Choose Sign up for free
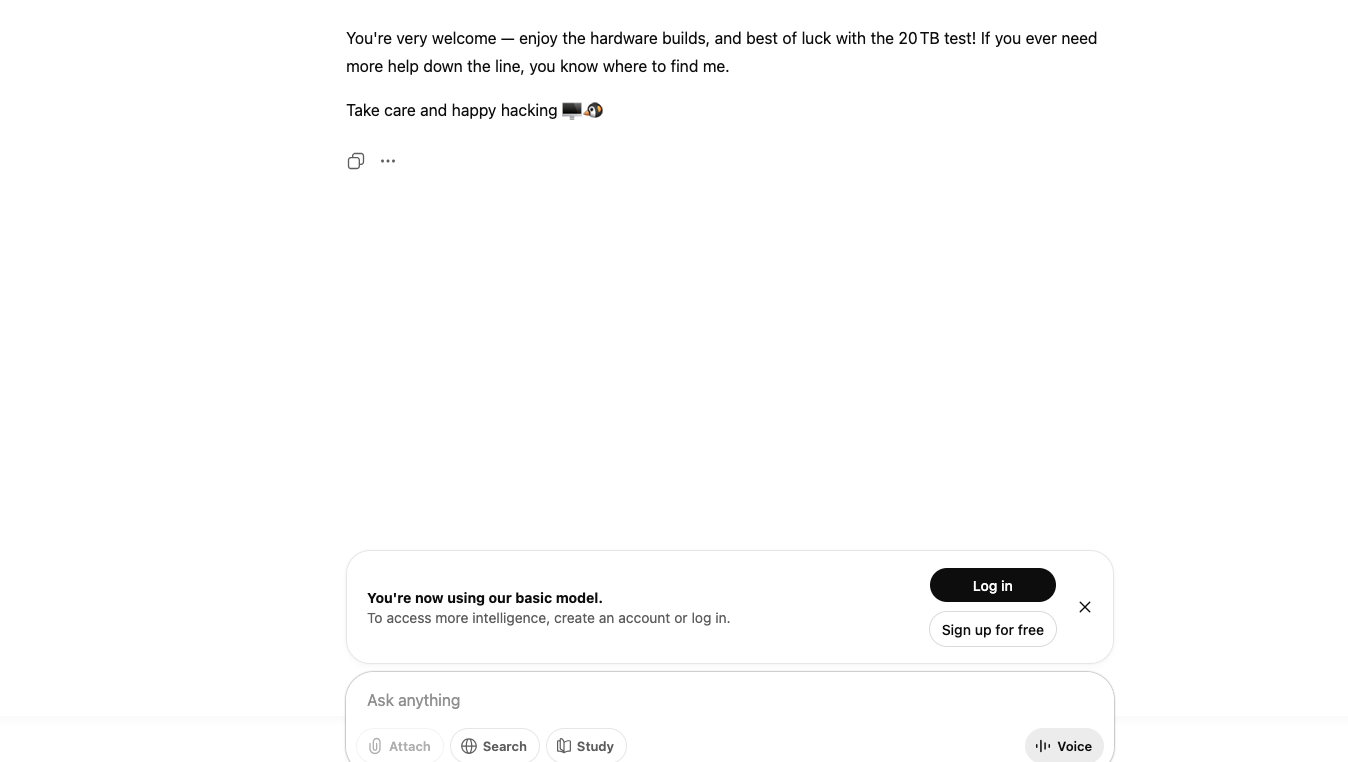This screenshot has width=1348, height=762. click(x=992, y=630)
